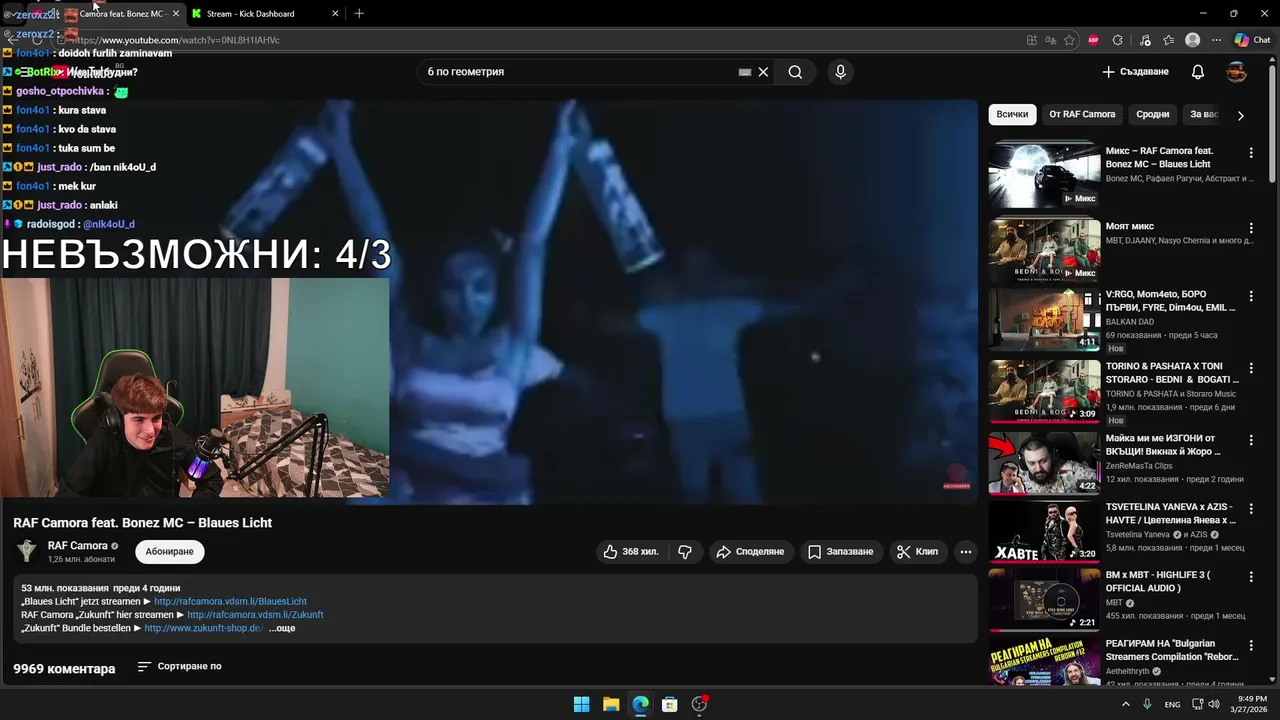Open YouTube notifications bell
Image resolution: width=1280 pixels, height=720 pixels.
point(1198,72)
